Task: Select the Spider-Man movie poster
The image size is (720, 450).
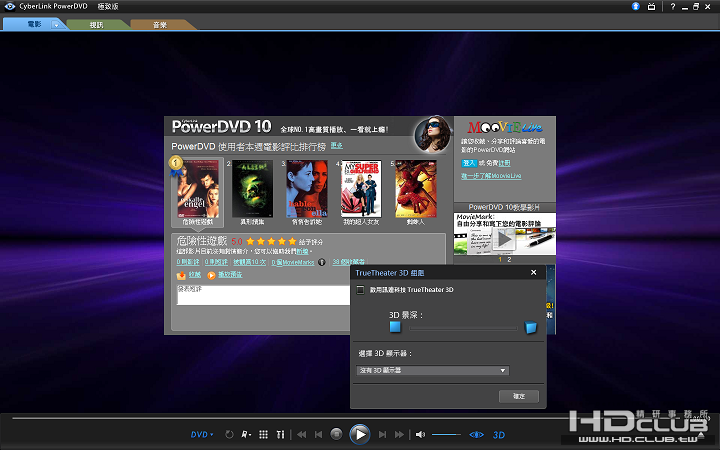Action: click(416, 189)
